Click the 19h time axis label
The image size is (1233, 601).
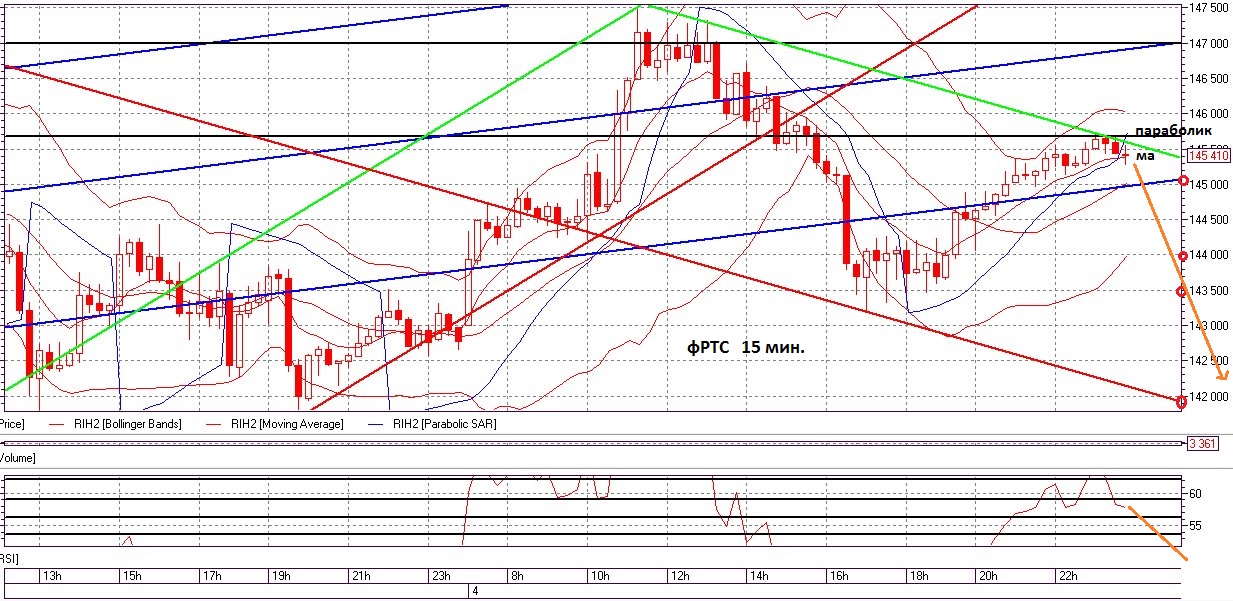click(281, 576)
